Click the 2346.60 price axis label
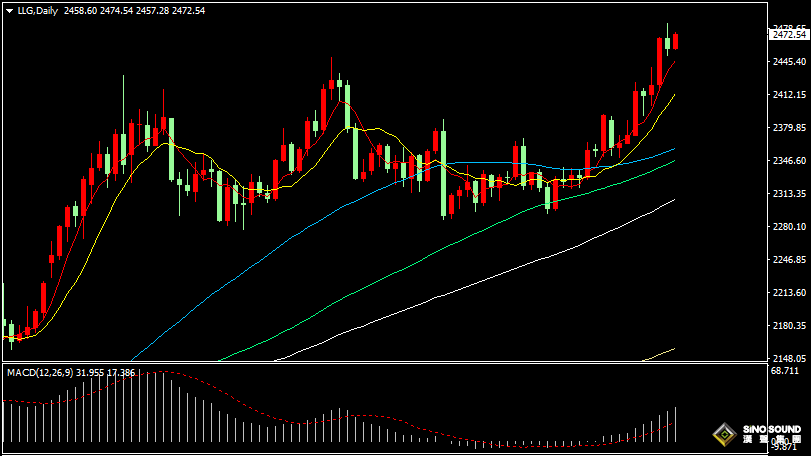This screenshot has height=456, width=811. tap(788, 161)
